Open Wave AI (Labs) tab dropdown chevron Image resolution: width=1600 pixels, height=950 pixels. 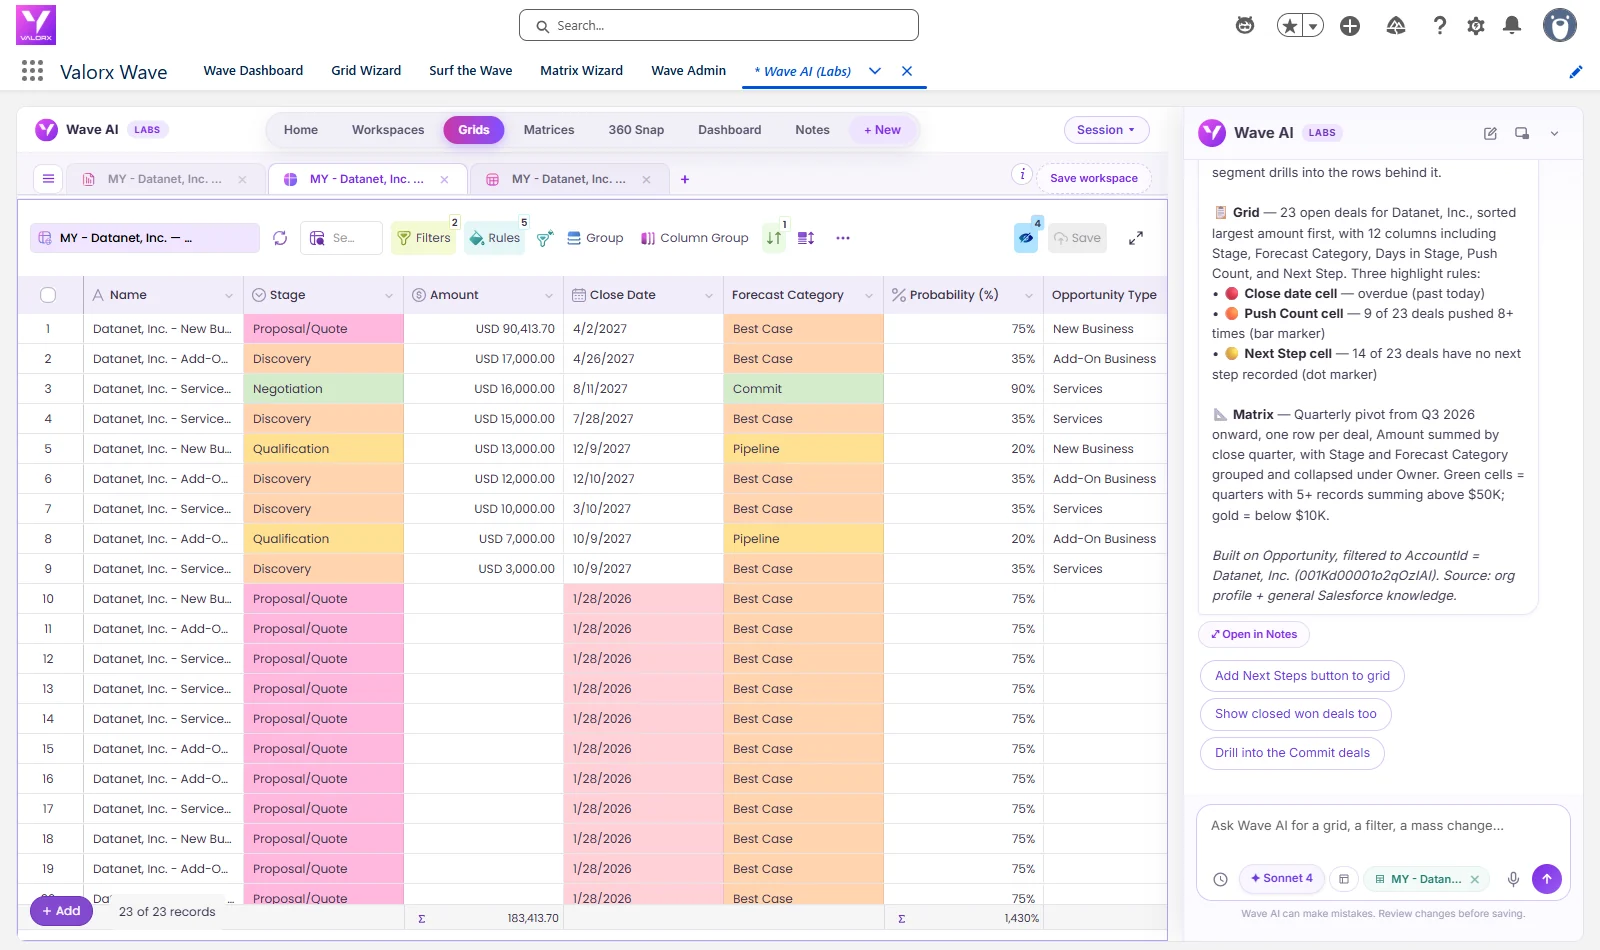pyautogui.click(x=875, y=71)
